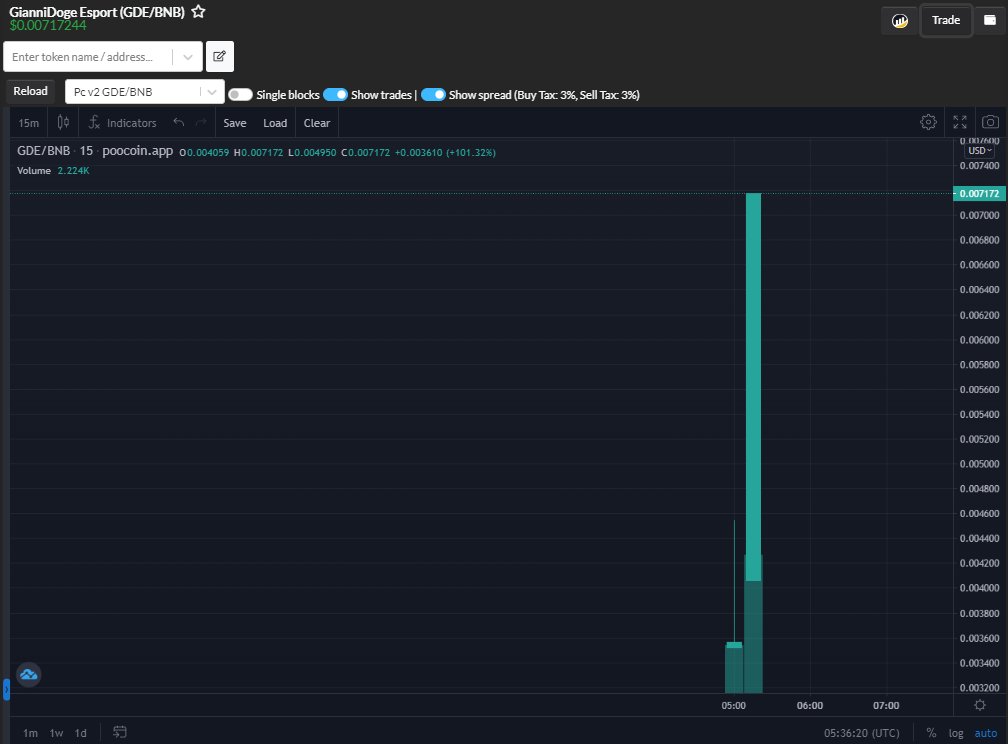
Task: Select the 1d date range
Action: point(80,732)
